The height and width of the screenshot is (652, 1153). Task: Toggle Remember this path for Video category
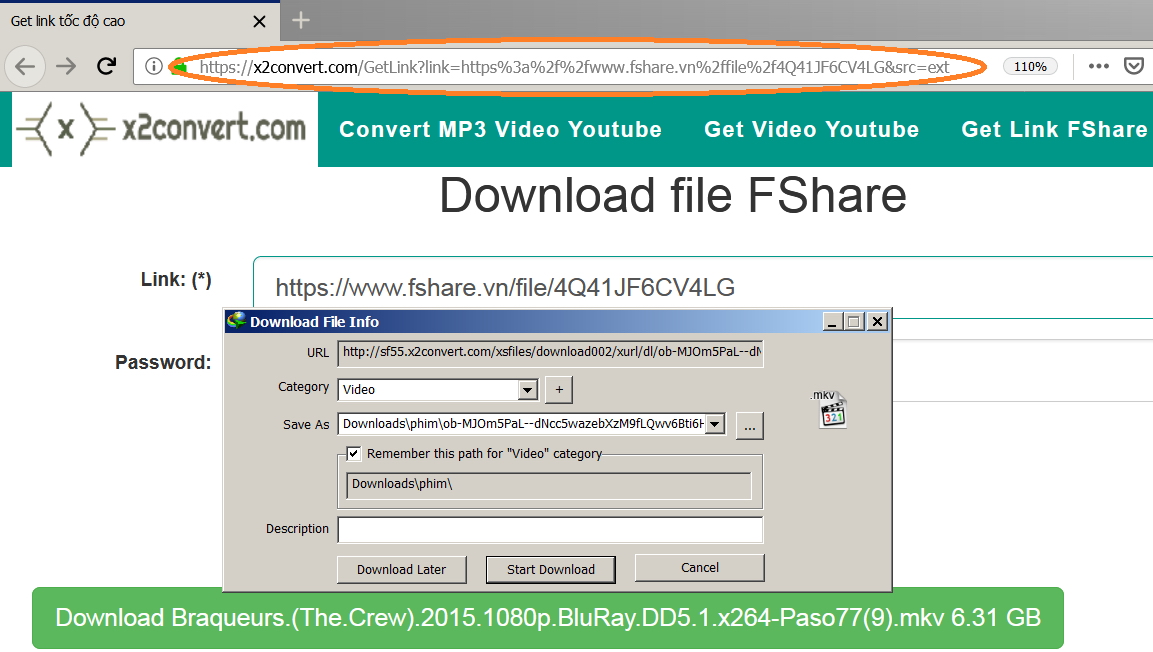click(x=354, y=454)
